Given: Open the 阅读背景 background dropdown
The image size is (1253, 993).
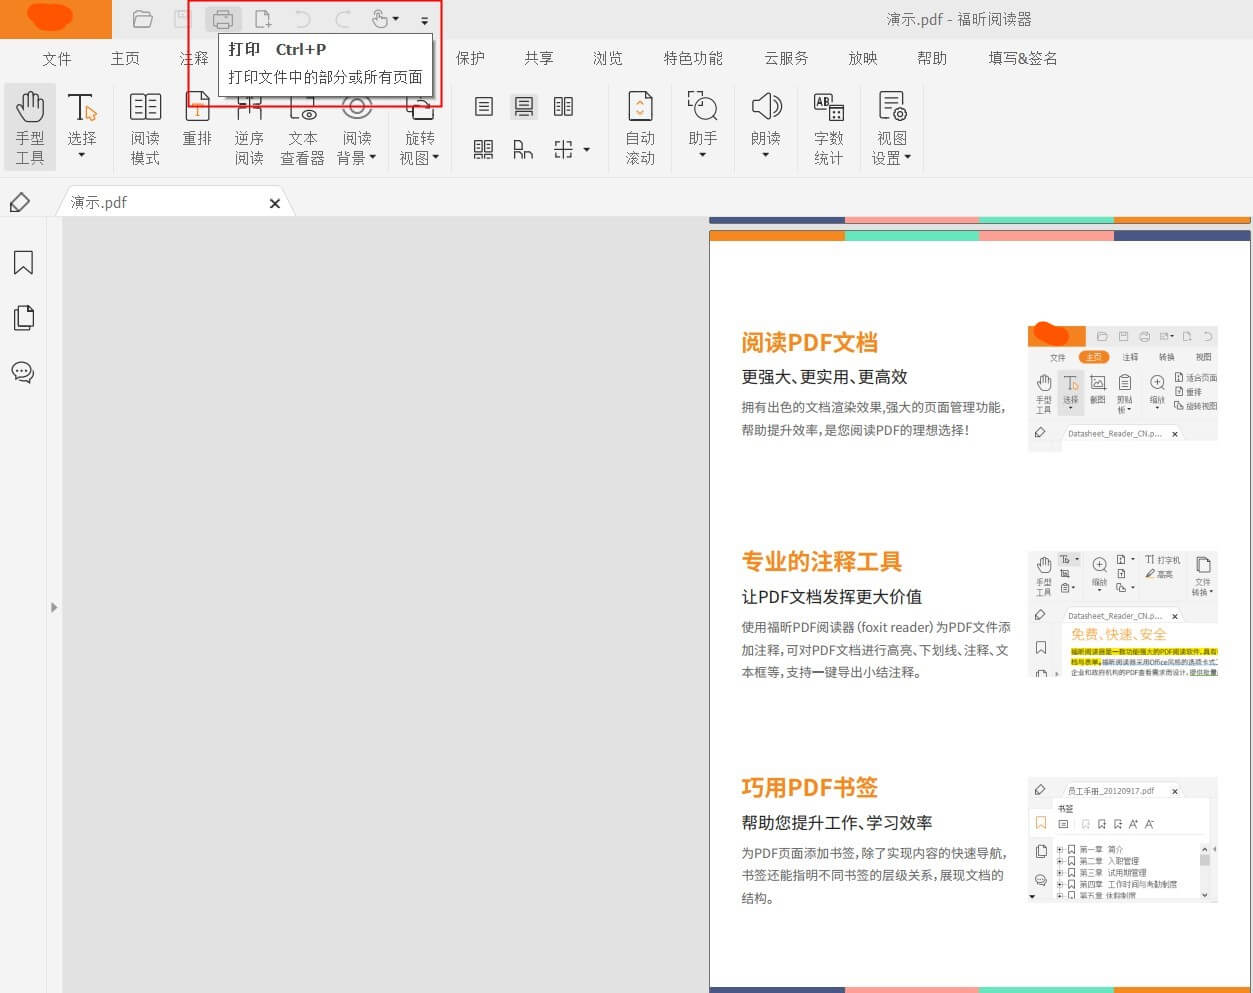Looking at the screenshot, I should [356, 128].
